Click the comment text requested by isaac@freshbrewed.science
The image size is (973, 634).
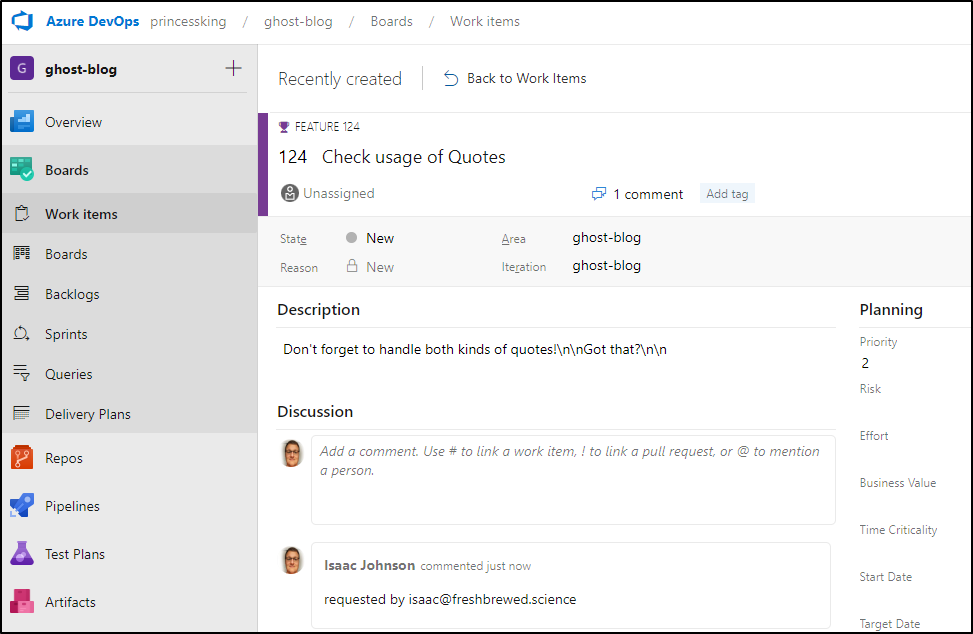click(x=450, y=599)
